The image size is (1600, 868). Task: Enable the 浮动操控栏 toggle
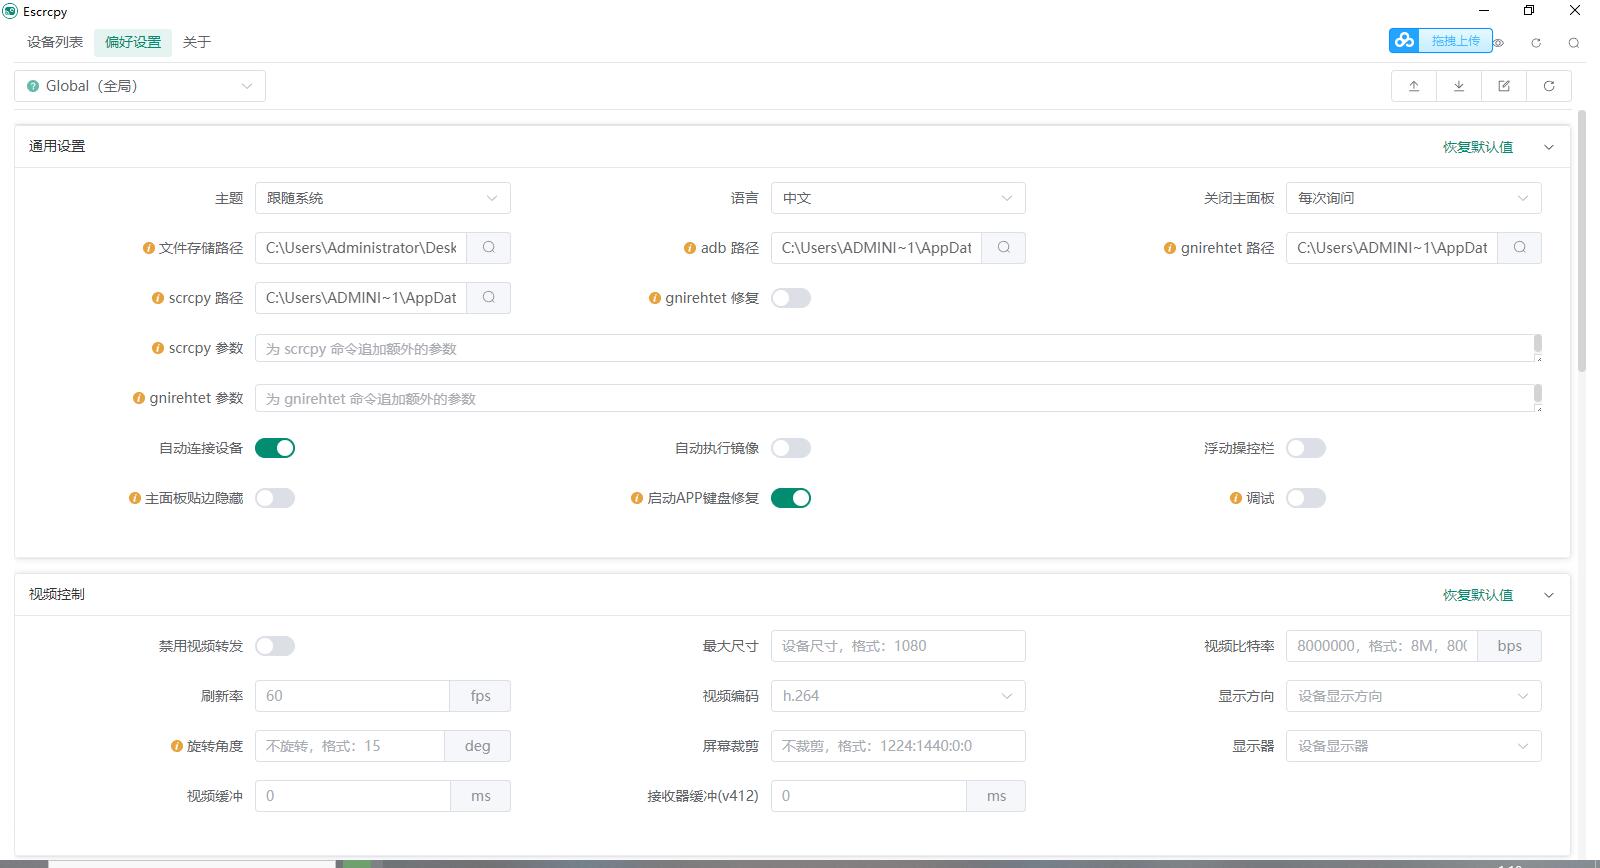coord(1306,448)
